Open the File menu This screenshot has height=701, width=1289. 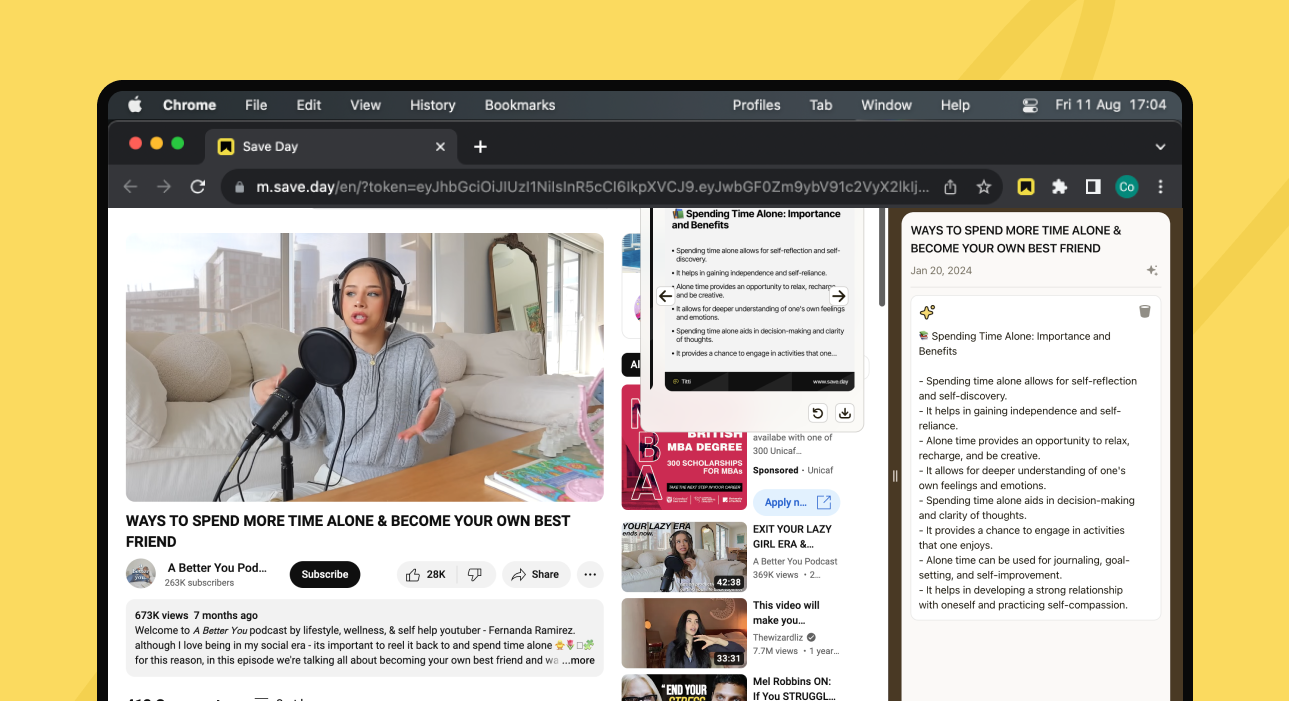[x=256, y=105]
